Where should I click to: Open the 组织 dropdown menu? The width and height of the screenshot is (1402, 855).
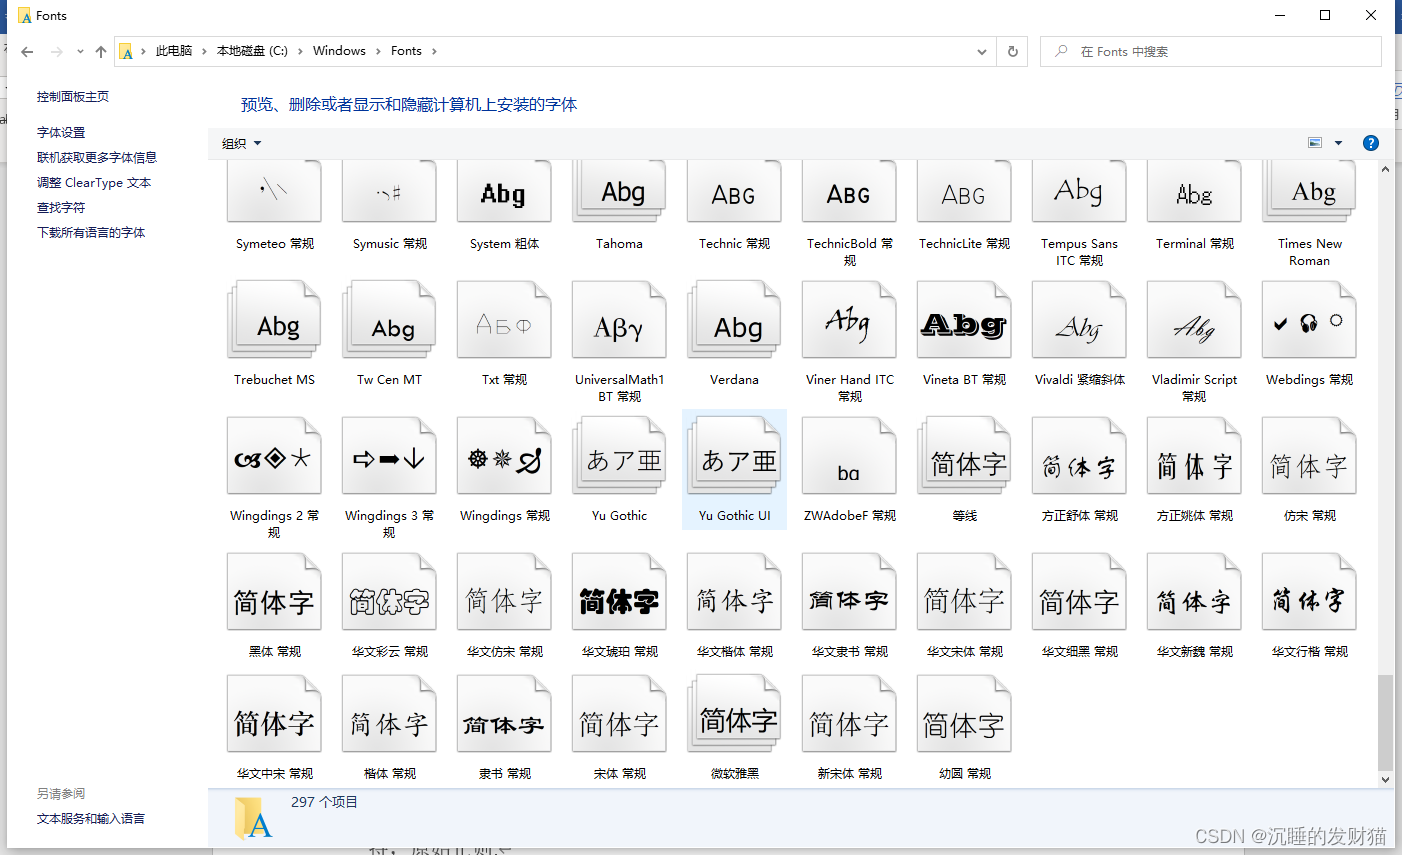pos(241,144)
